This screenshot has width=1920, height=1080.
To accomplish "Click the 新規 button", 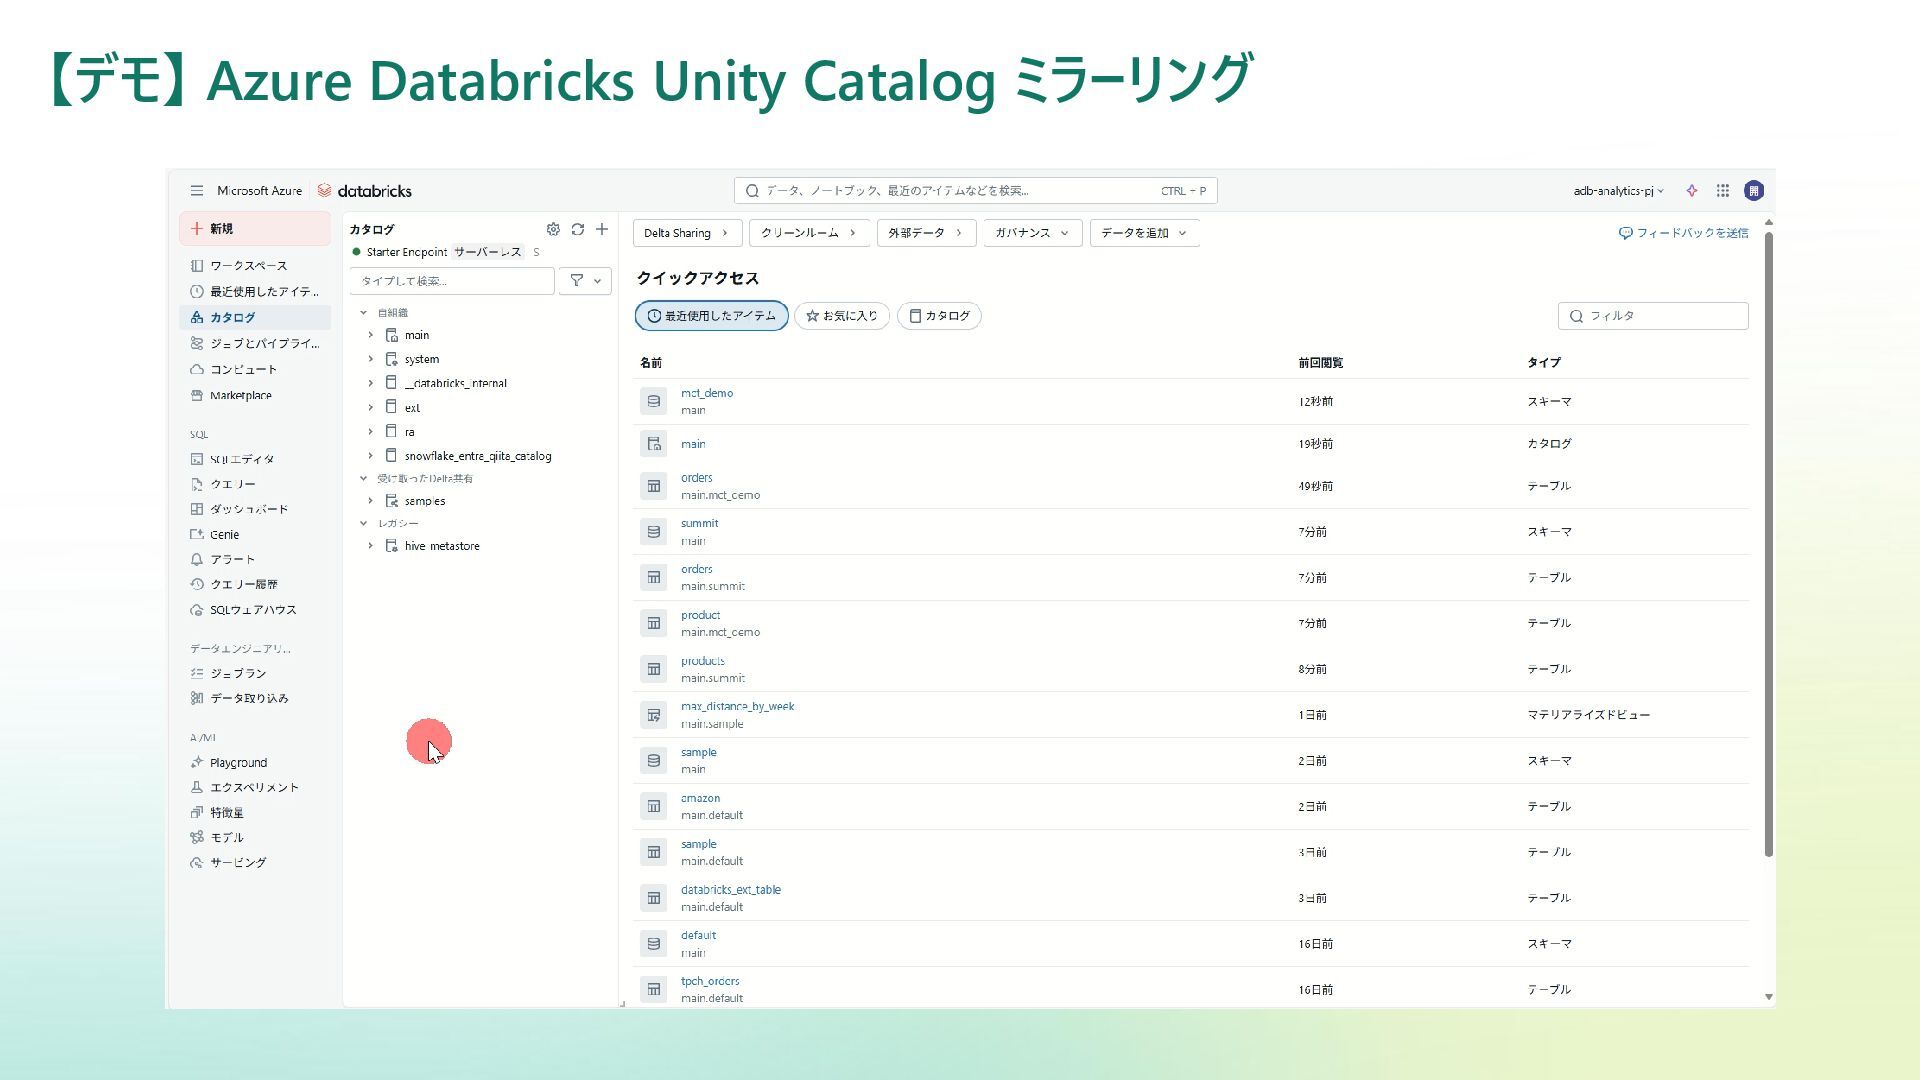I will pos(255,229).
